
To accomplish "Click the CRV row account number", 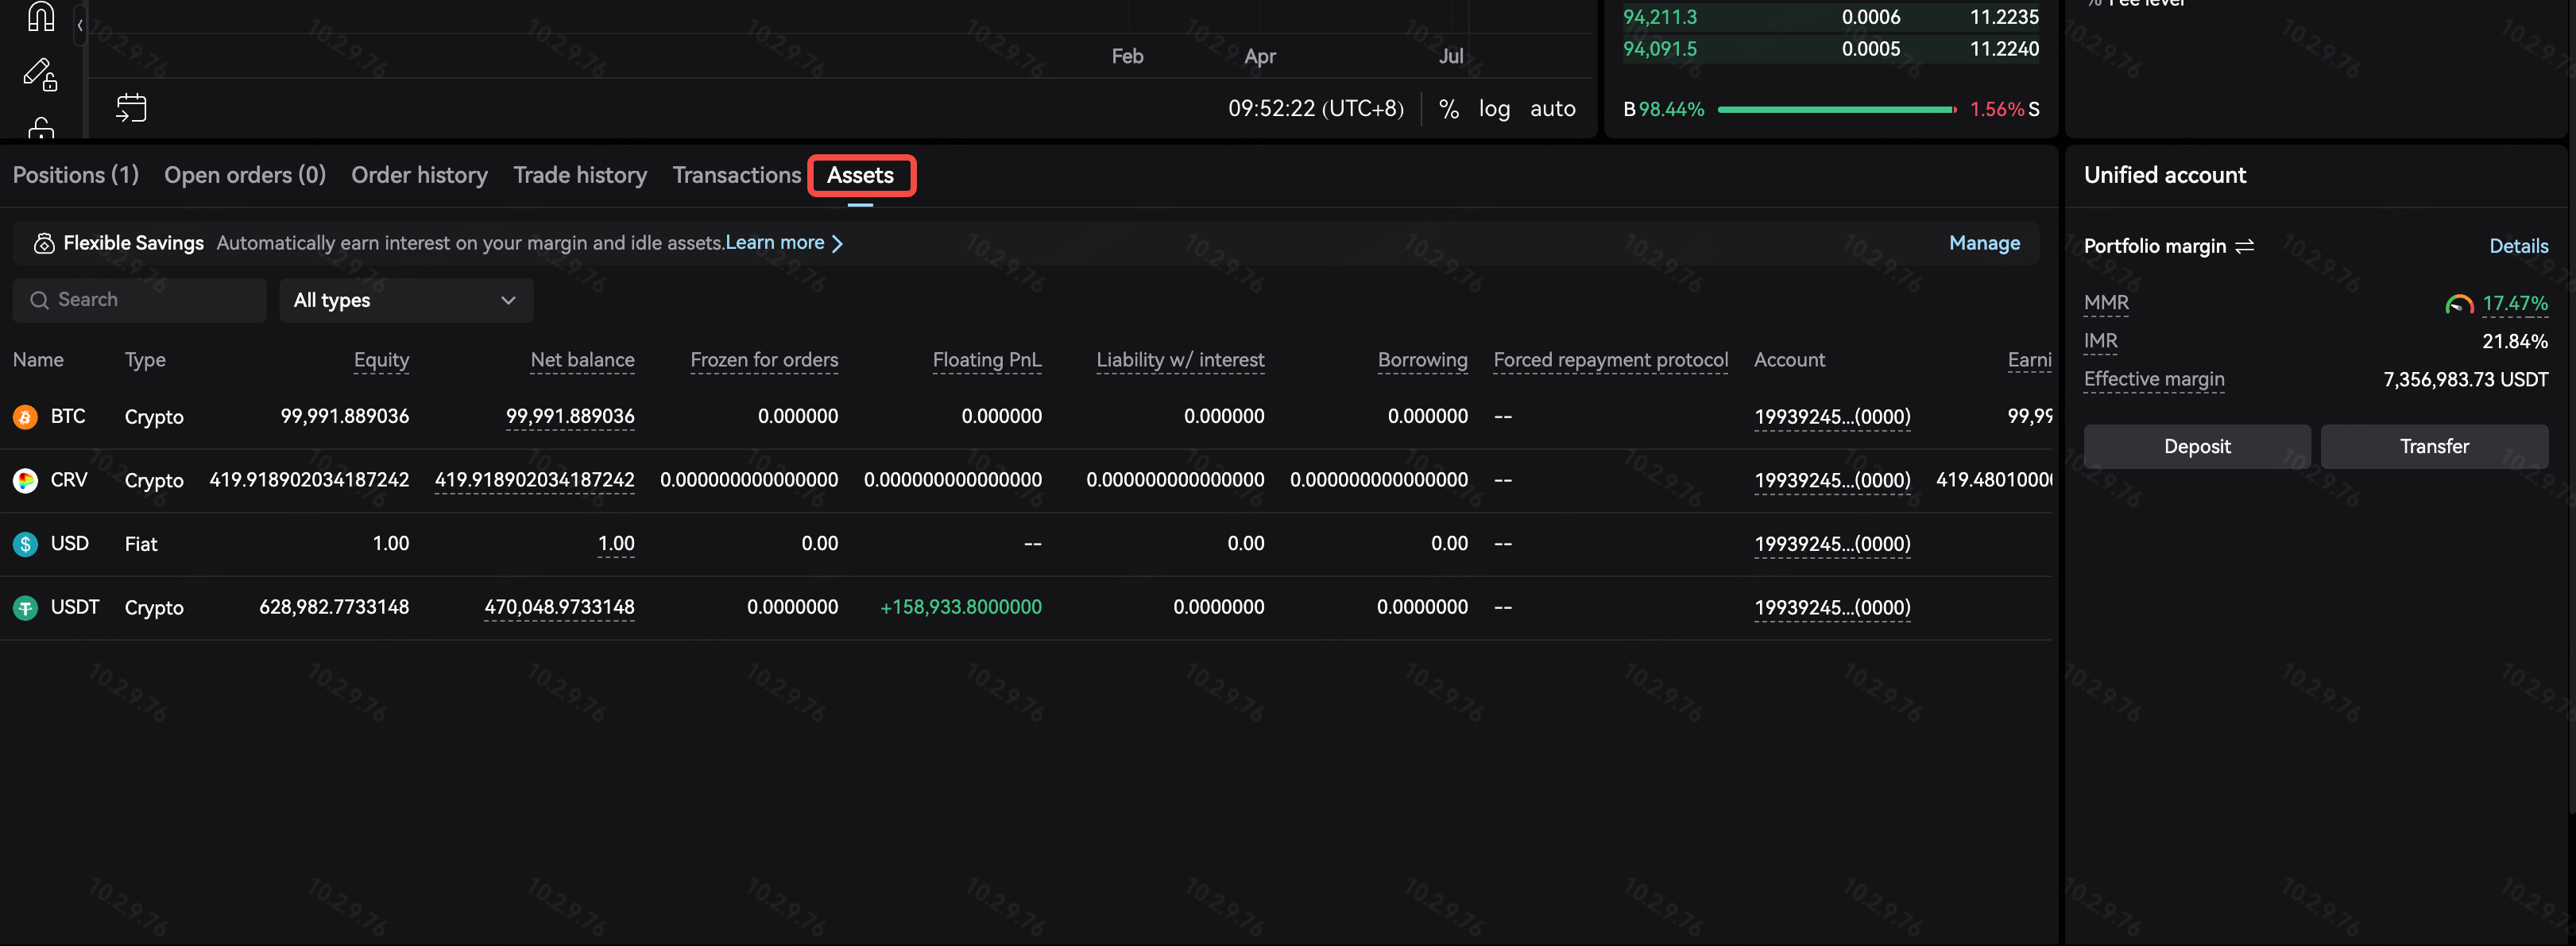I will [x=1832, y=481].
